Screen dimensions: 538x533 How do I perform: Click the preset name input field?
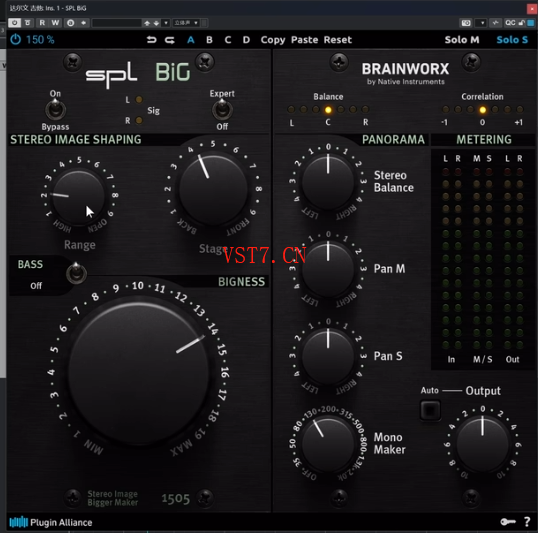[117, 23]
